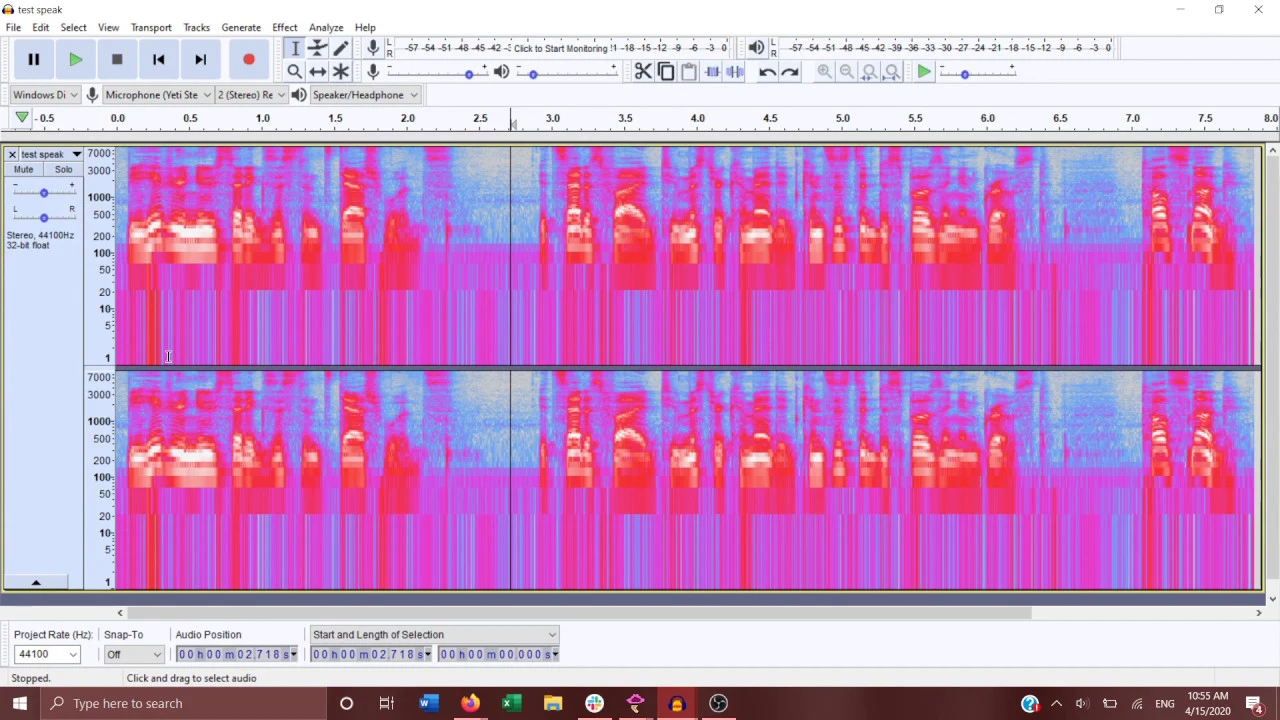Open Start and Length of Selection dropdown
1280x720 pixels.
433,635
